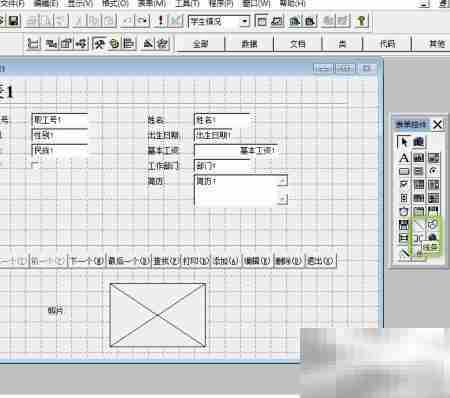Click the 打印(R) button on the form
The width and height of the screenshot is (450, 398).
pos(195,261)
